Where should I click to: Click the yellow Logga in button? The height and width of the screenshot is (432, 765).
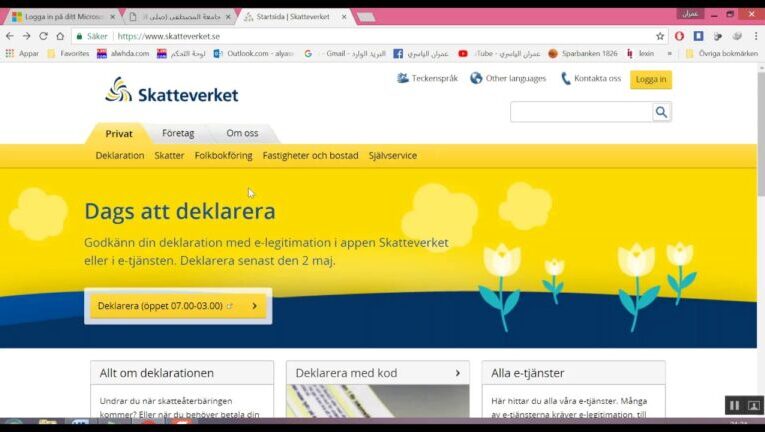tap(651, 80)
